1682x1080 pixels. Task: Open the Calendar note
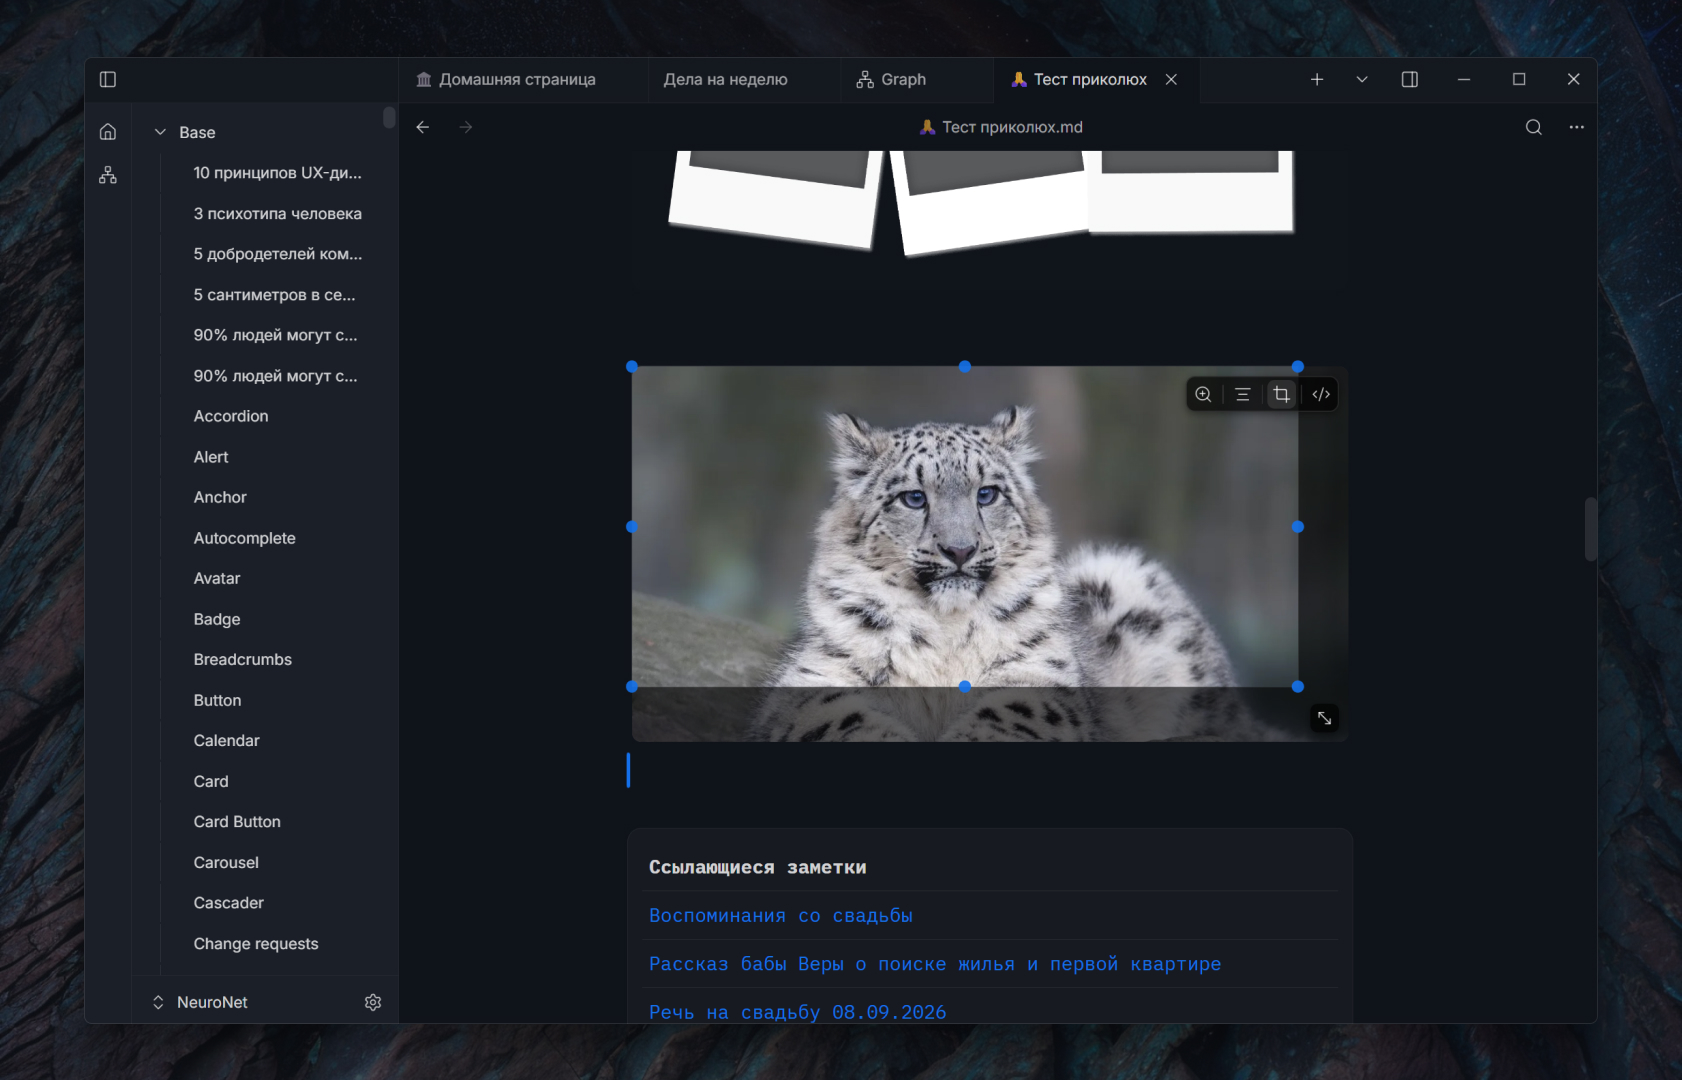coord(227,741)
